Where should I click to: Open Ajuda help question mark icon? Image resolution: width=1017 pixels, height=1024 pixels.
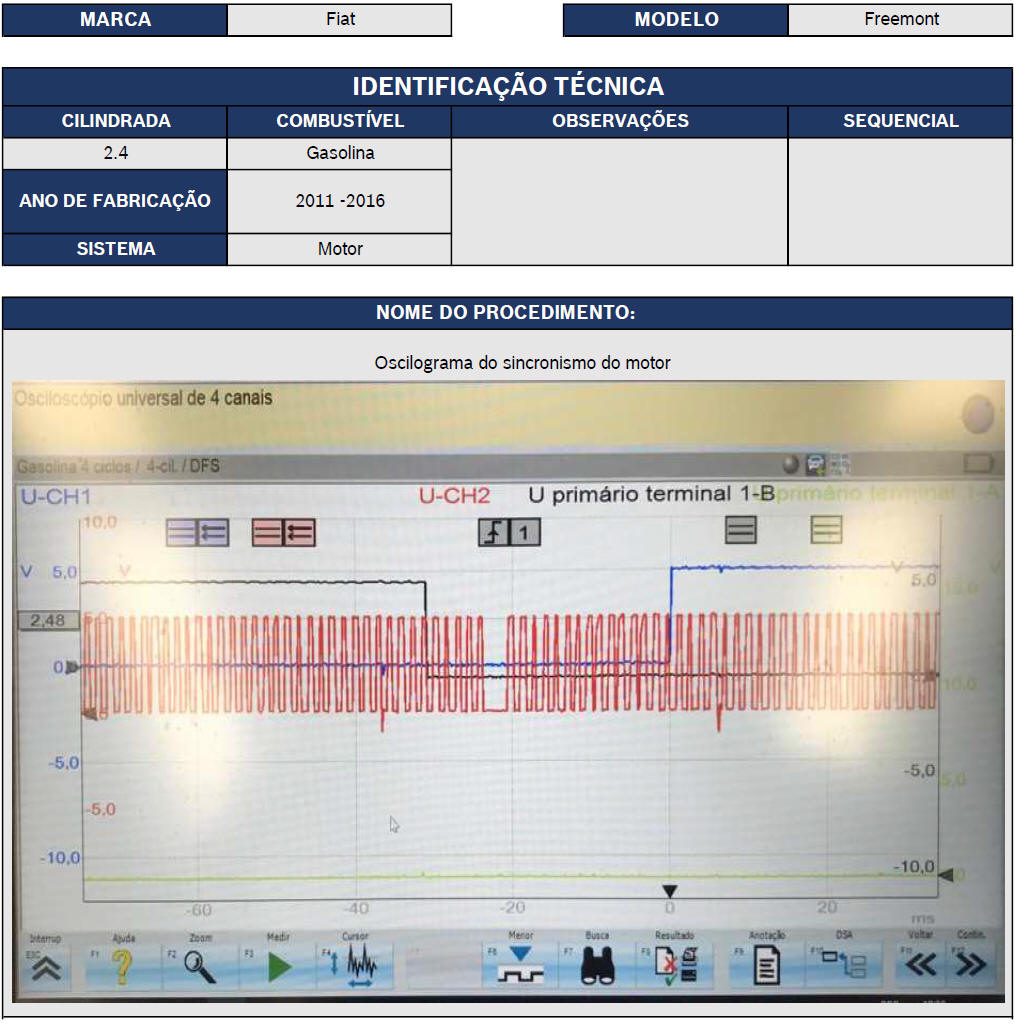coord(123,966)
